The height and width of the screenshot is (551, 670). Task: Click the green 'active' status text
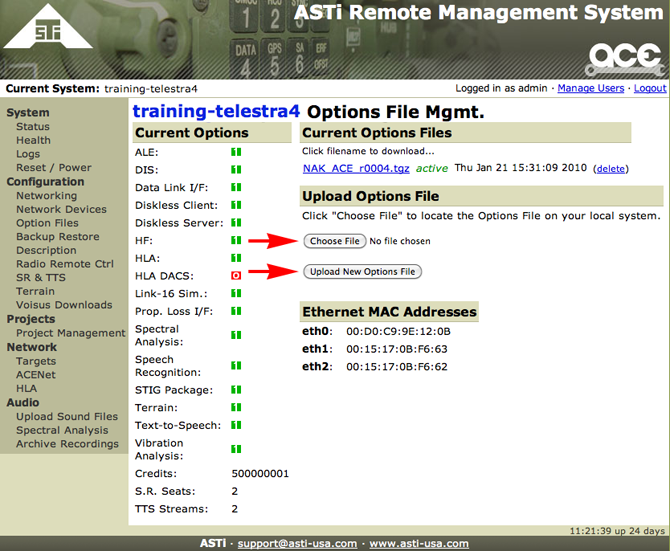[x=432, y=169]
